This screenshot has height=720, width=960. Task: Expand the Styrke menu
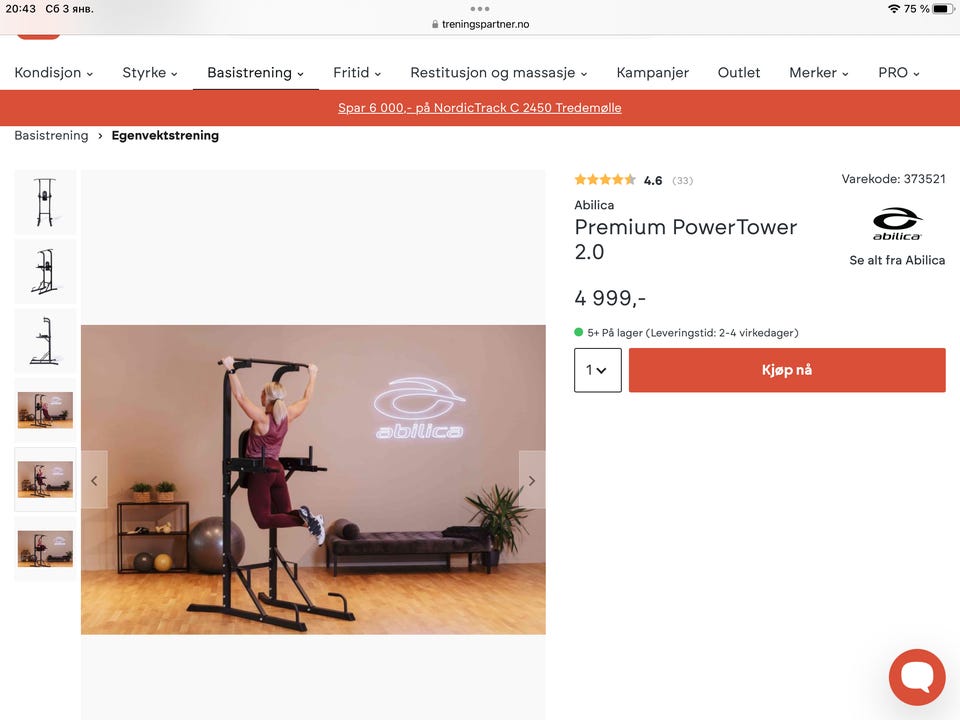(150, 73)
